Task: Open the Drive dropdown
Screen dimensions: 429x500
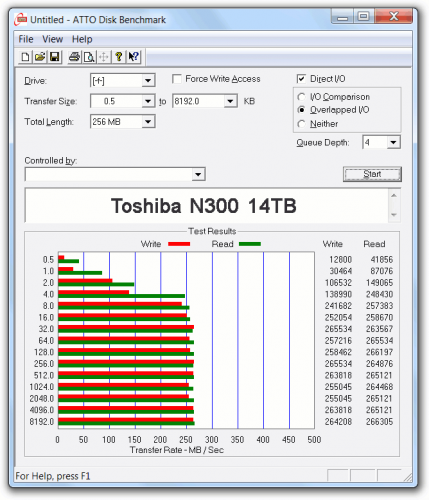Action: [x=148, y=81]
